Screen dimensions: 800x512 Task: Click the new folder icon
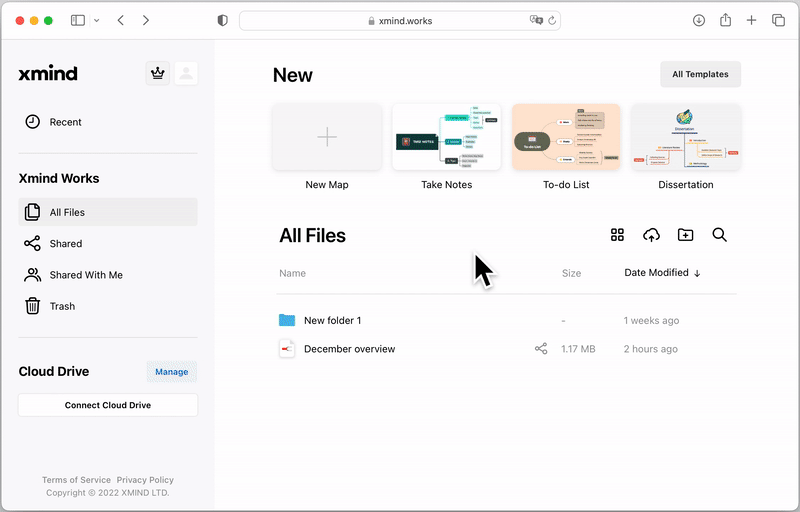click(x=685, y=235)
